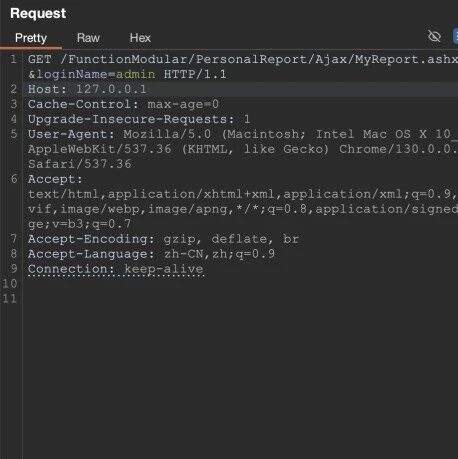Image resolution: width=458 pixels, height=459 pixels.
Task: Click the Connection: keep-alive line
Action: 116,269
